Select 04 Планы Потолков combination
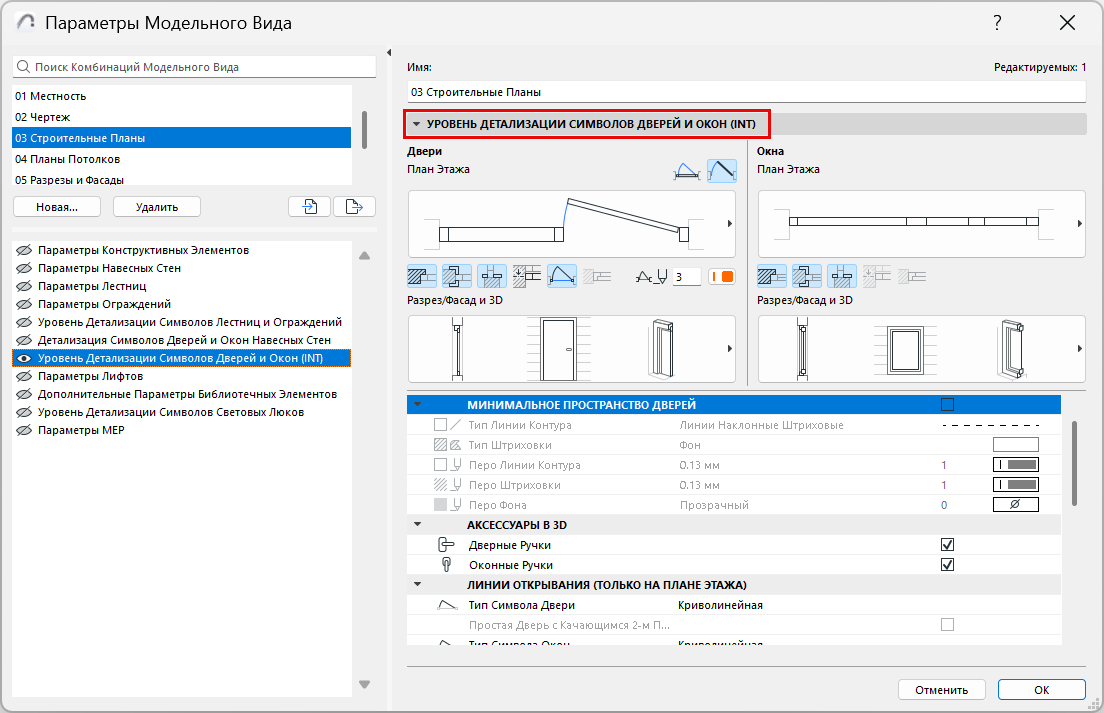Viewport: 1104px width, 713px height. (68, 159)
